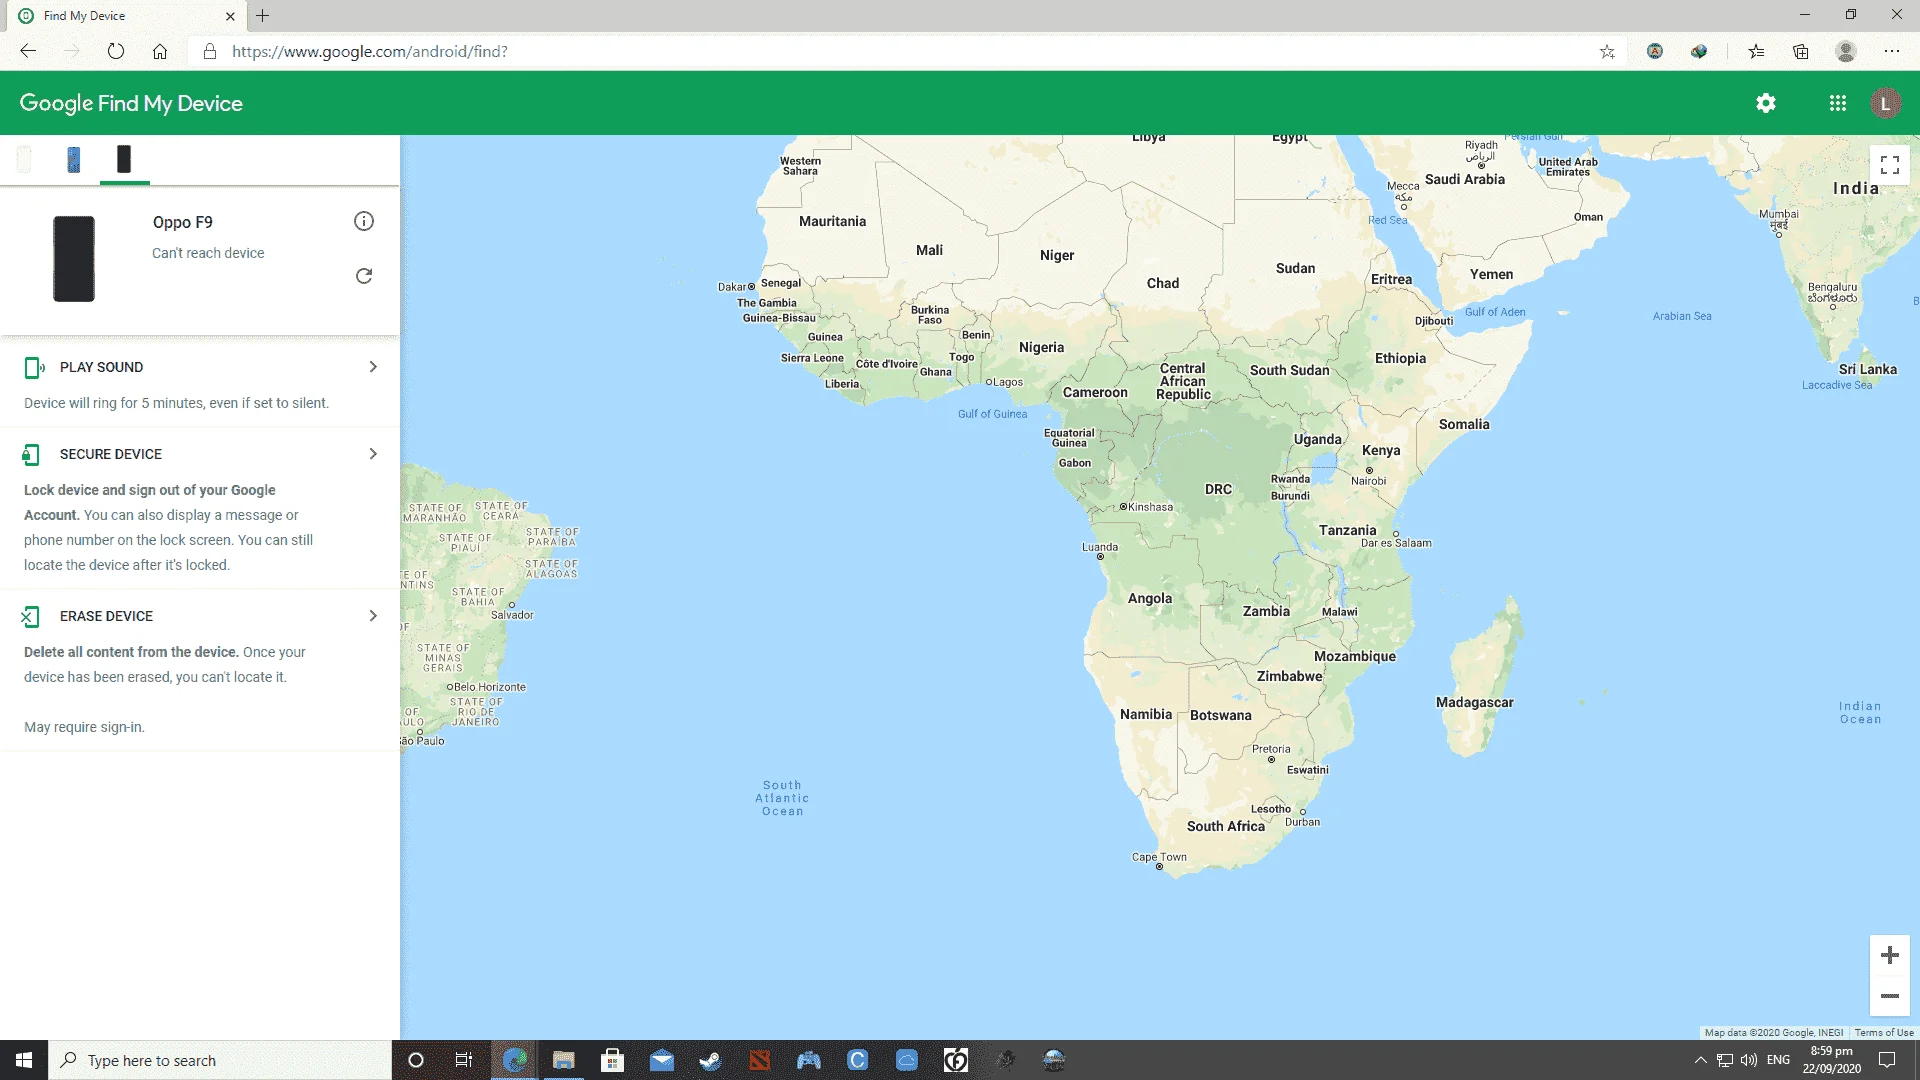
Task: Go to browser home page
Action: [160, 51]
